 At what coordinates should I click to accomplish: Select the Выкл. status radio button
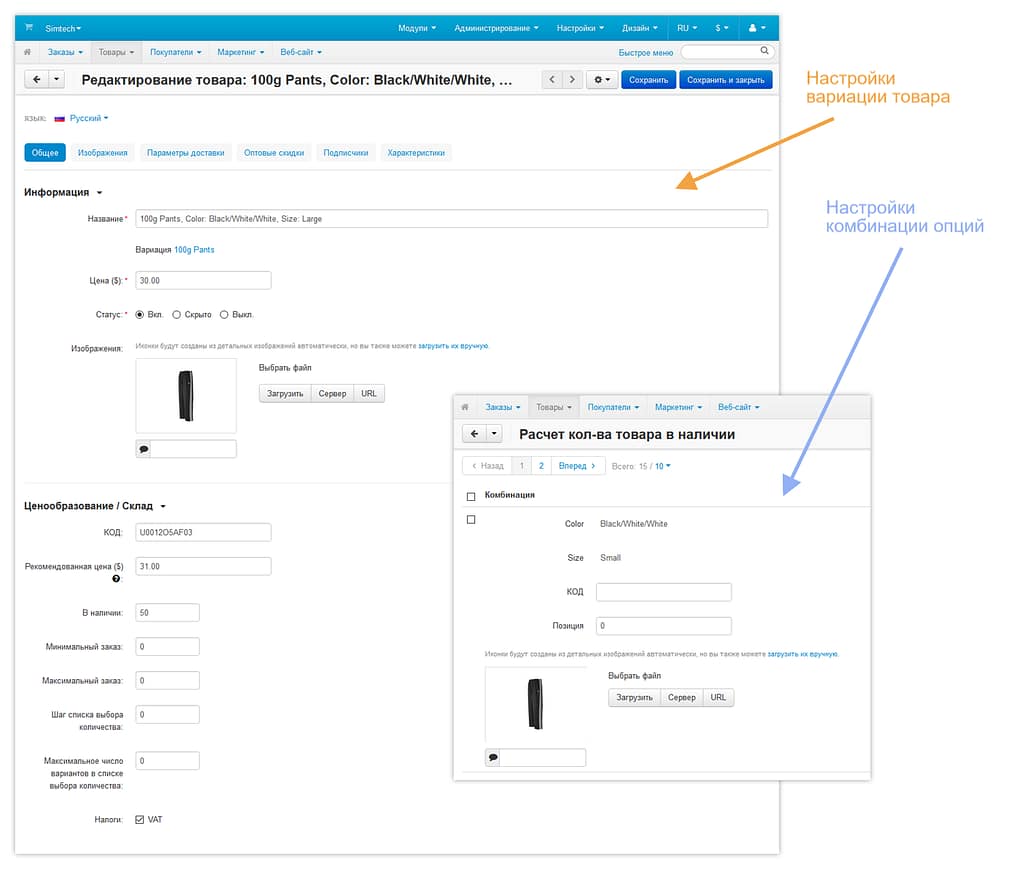(224, 314)
